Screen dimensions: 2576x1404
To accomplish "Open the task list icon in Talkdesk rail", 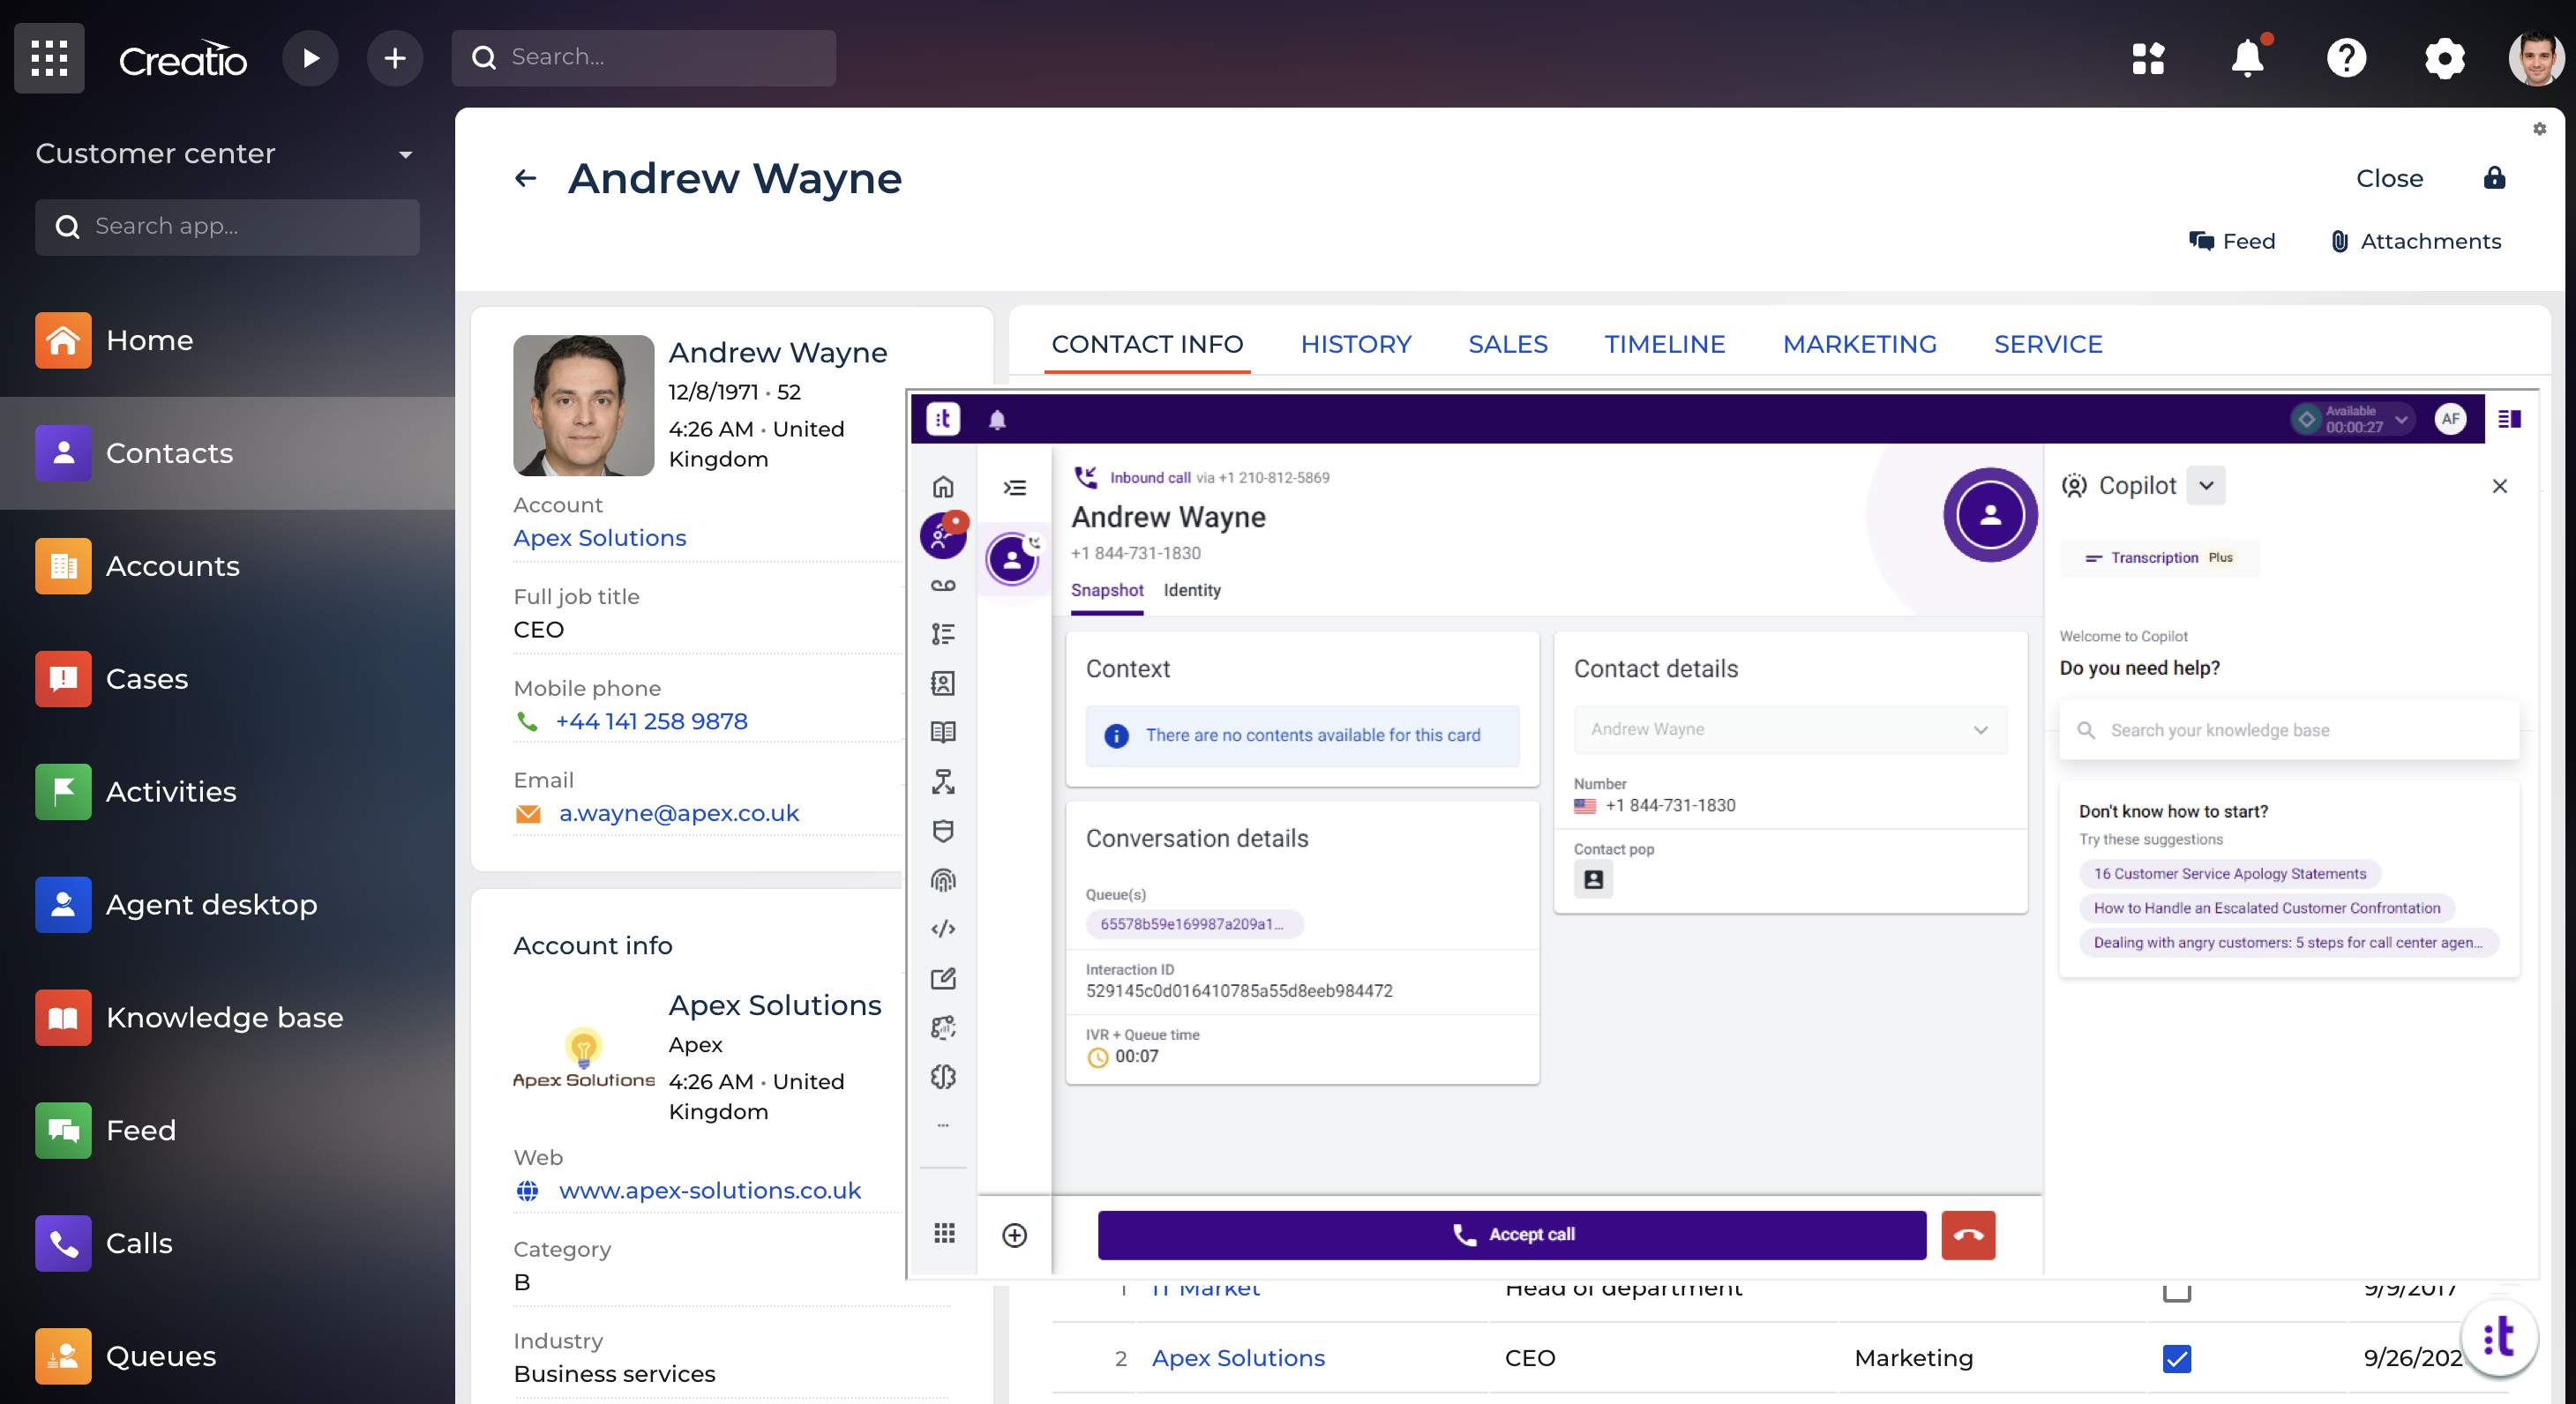I will (943, 634).
